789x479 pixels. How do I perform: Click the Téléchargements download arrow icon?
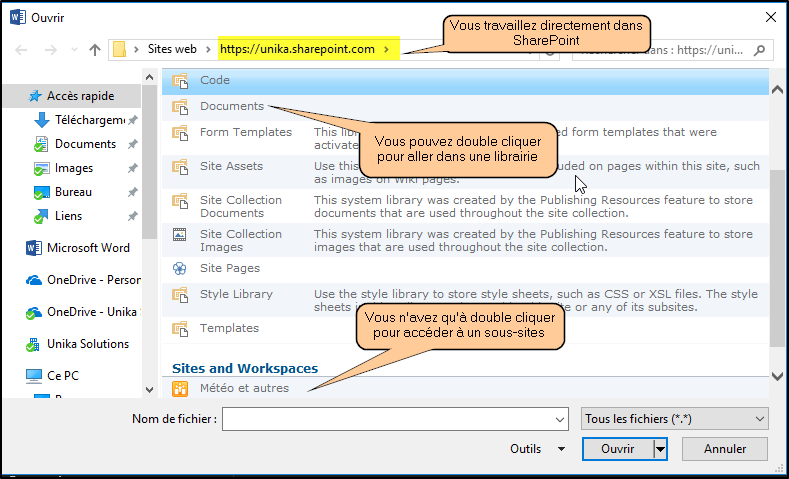tap(42, 120)
